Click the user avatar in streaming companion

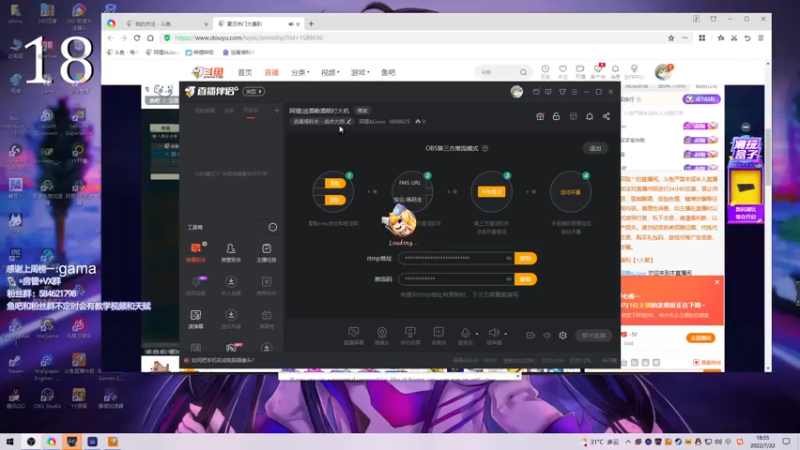516,92
